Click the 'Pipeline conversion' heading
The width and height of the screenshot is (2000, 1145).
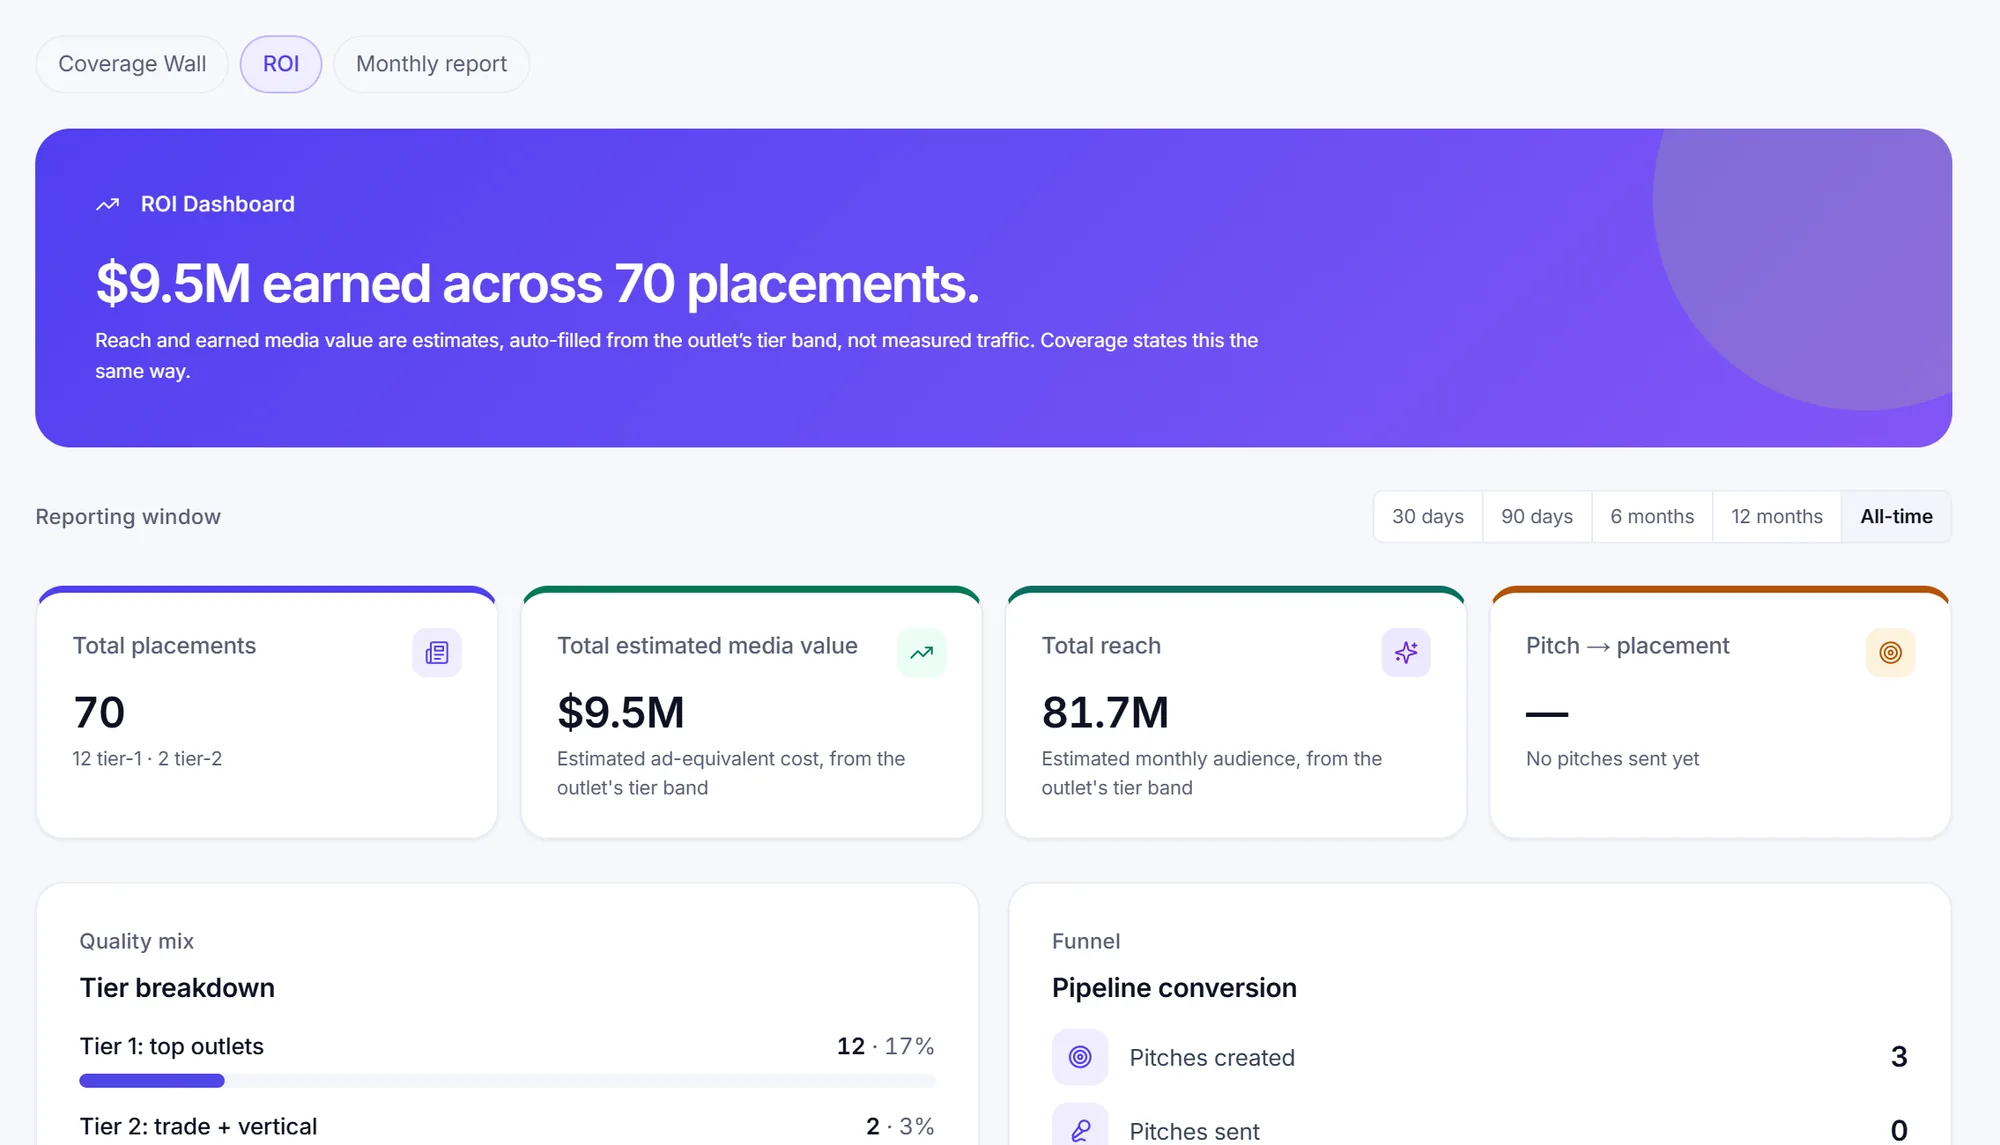point(1174,988)
